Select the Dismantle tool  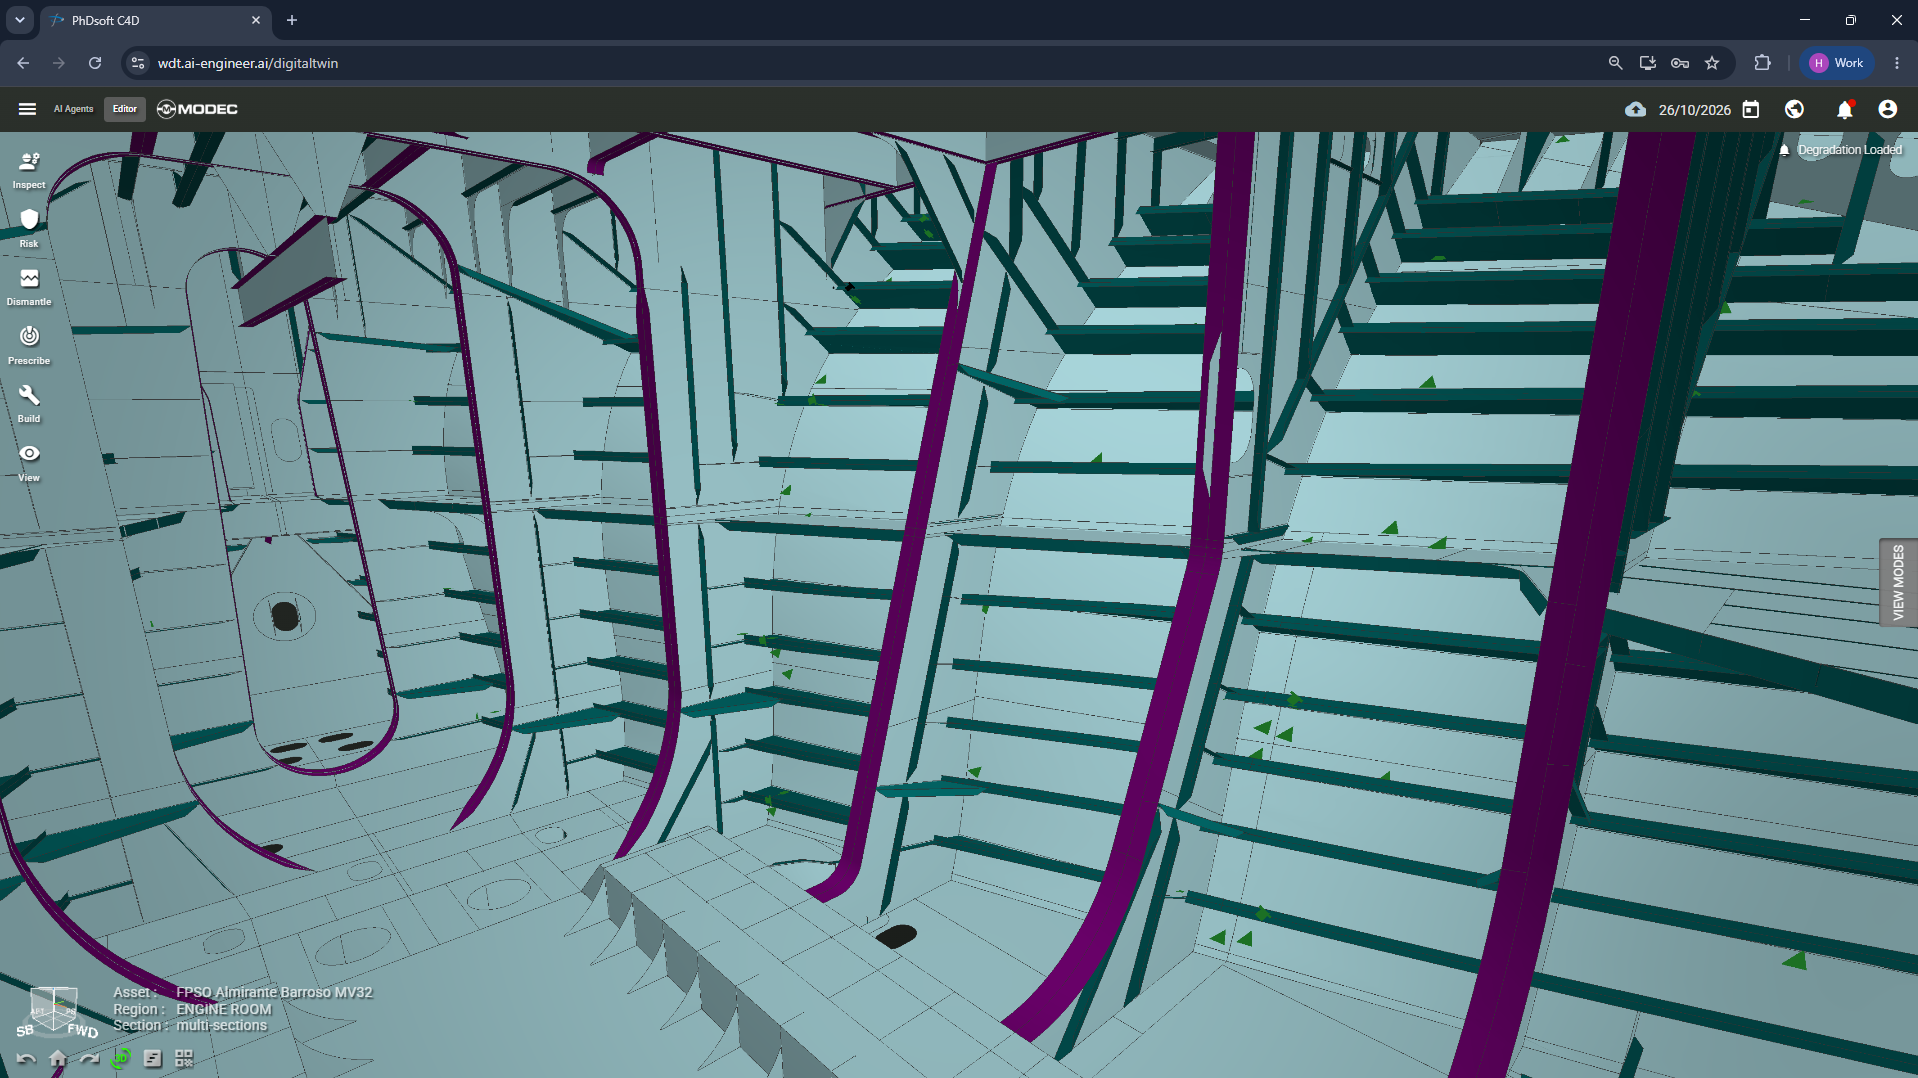click(29, 287)
